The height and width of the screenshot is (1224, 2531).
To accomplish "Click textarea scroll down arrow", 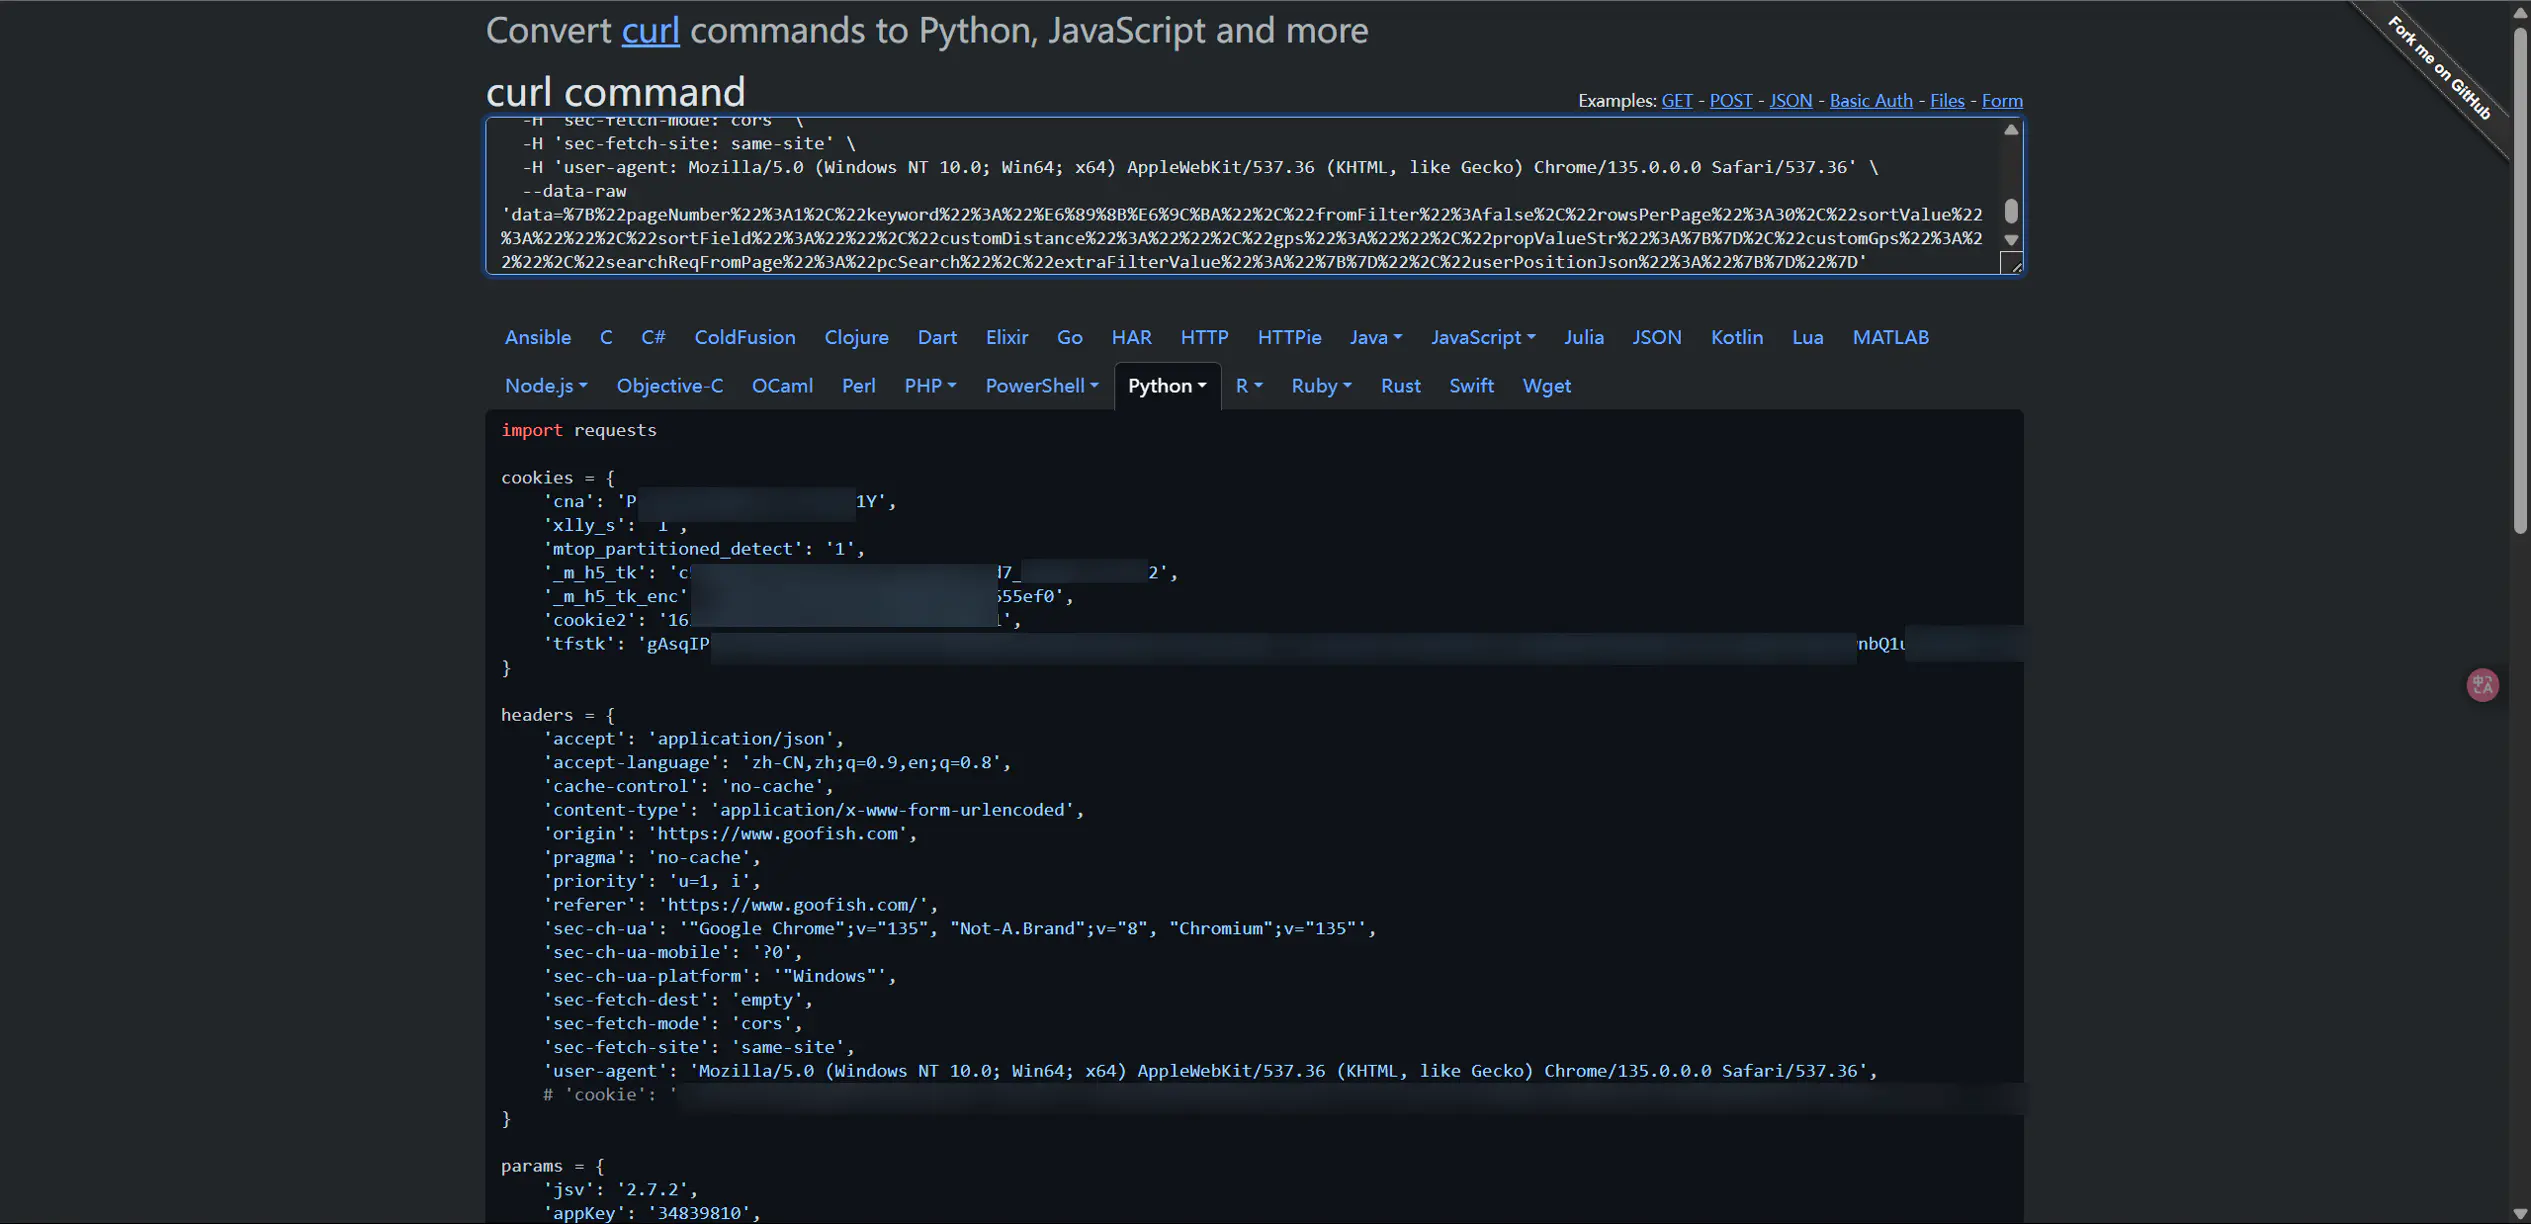I will click(2010, 240).
